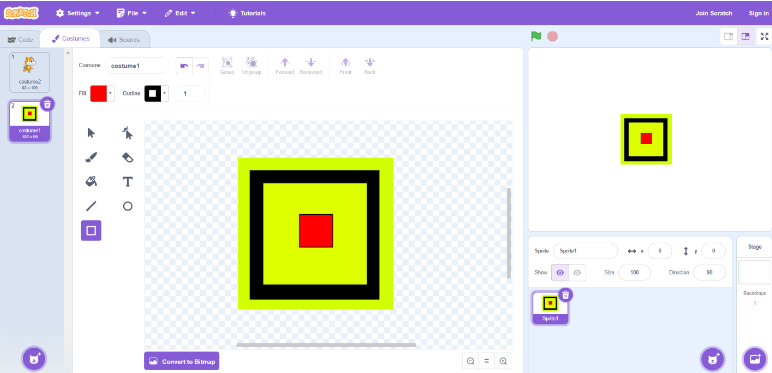
Task: Select costume2 cat thumbnail
Action: tap(30, 72)
